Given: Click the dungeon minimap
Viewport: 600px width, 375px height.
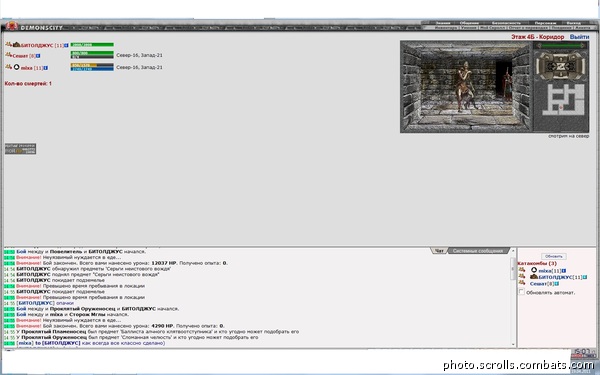Looking at the screenshot, I should (x=562, y=99).
